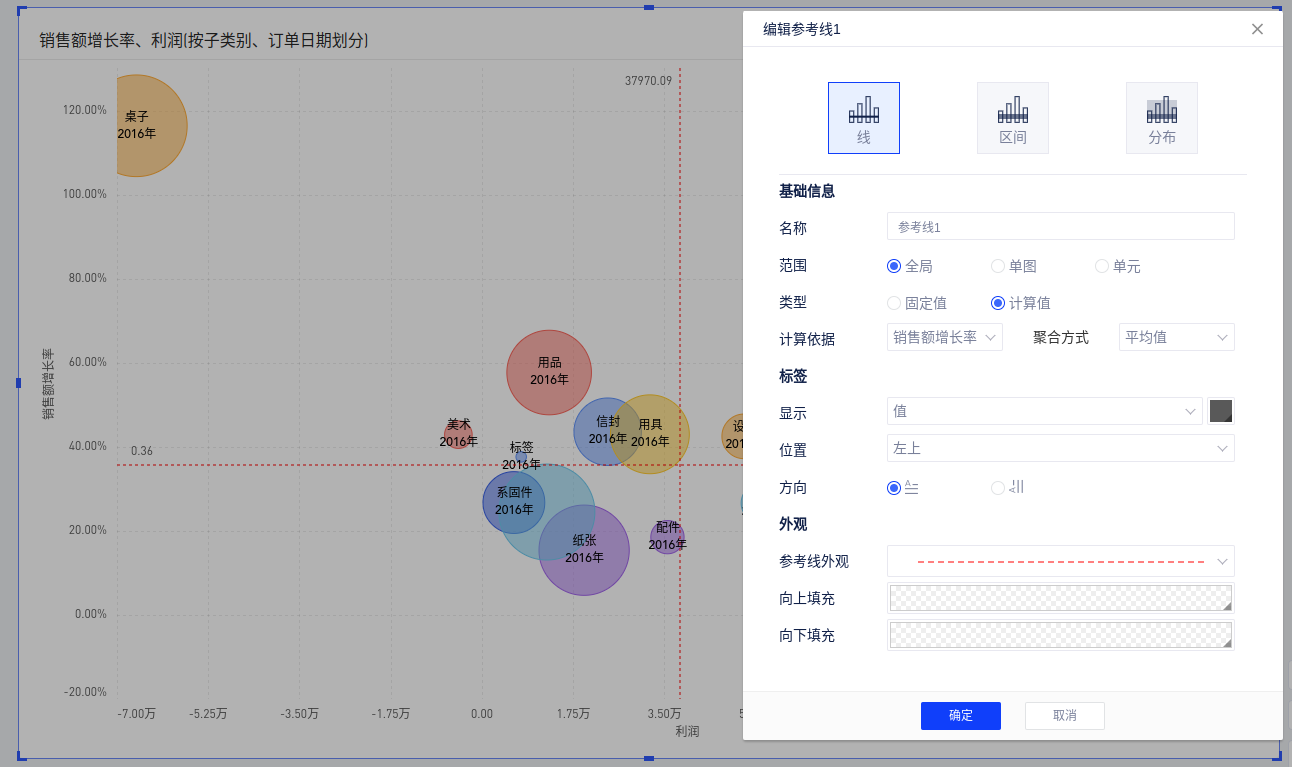Viewport: 1292px width, 767px height.
Task: Switch to the 区间 reference type
Action: pos(1012,118)
